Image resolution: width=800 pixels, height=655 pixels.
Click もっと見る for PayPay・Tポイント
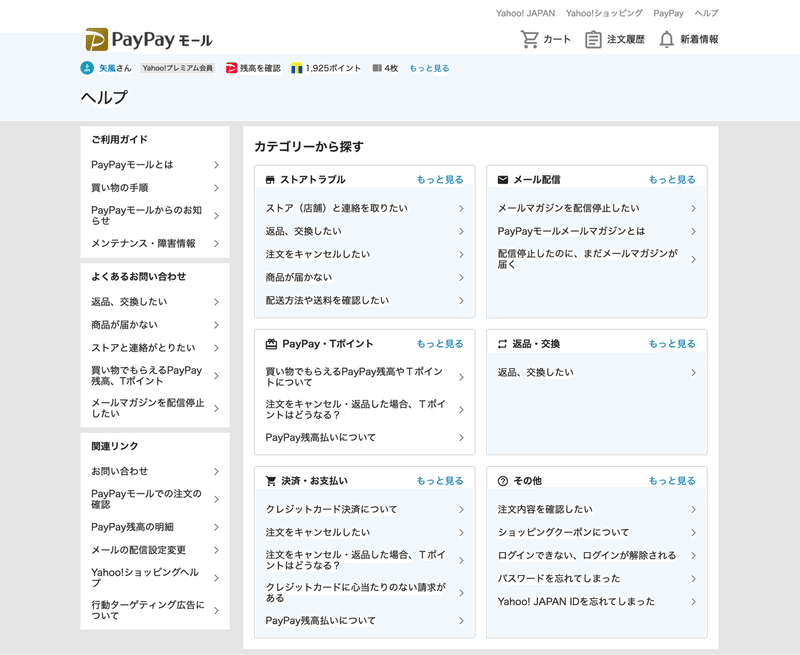(x=440, y=344)
